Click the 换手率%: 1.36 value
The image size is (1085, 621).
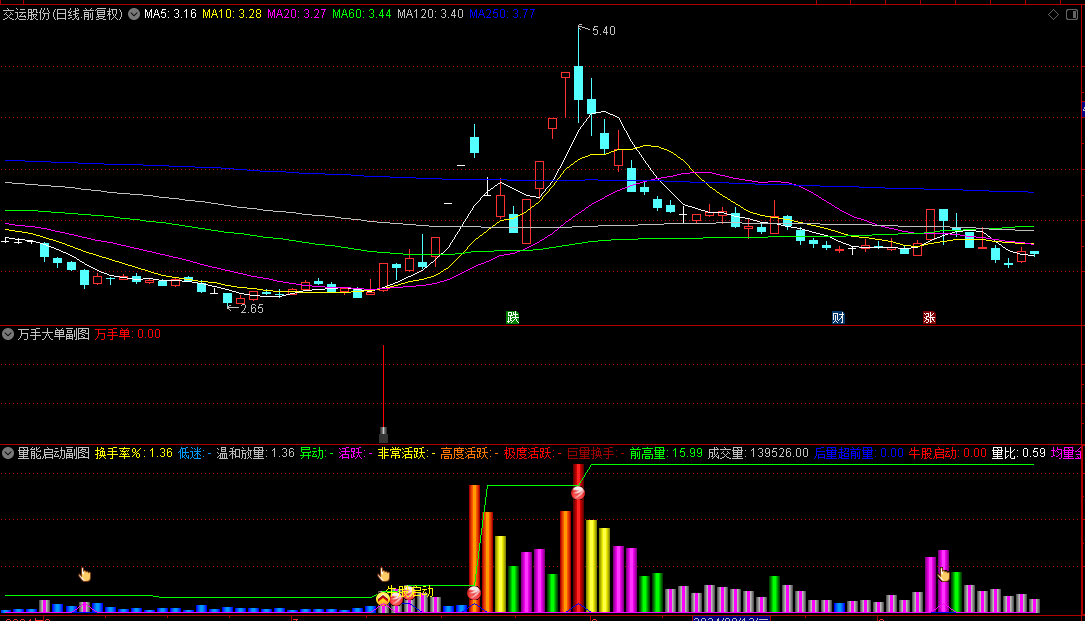pyautogui.click(x=134, y=453)
